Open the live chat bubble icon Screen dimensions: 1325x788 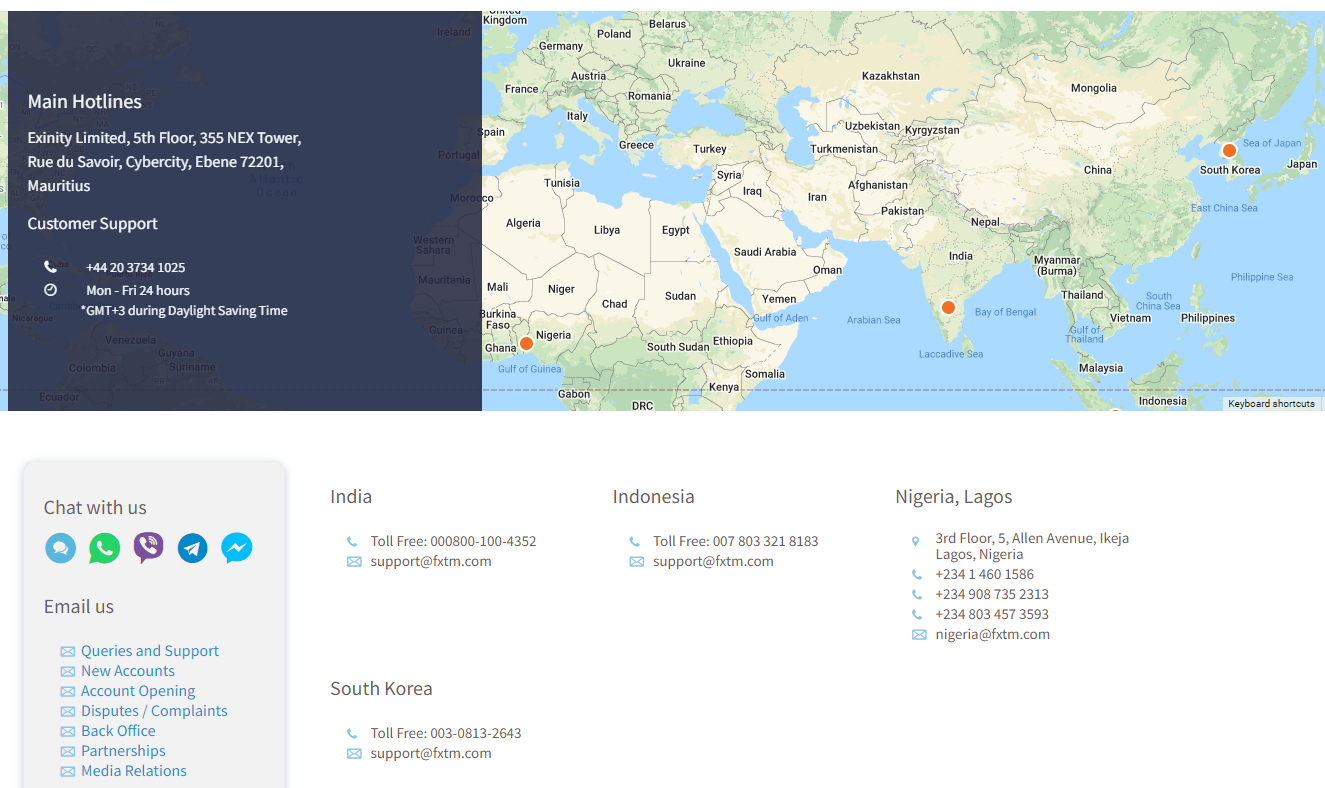click(x=61, y=548)
